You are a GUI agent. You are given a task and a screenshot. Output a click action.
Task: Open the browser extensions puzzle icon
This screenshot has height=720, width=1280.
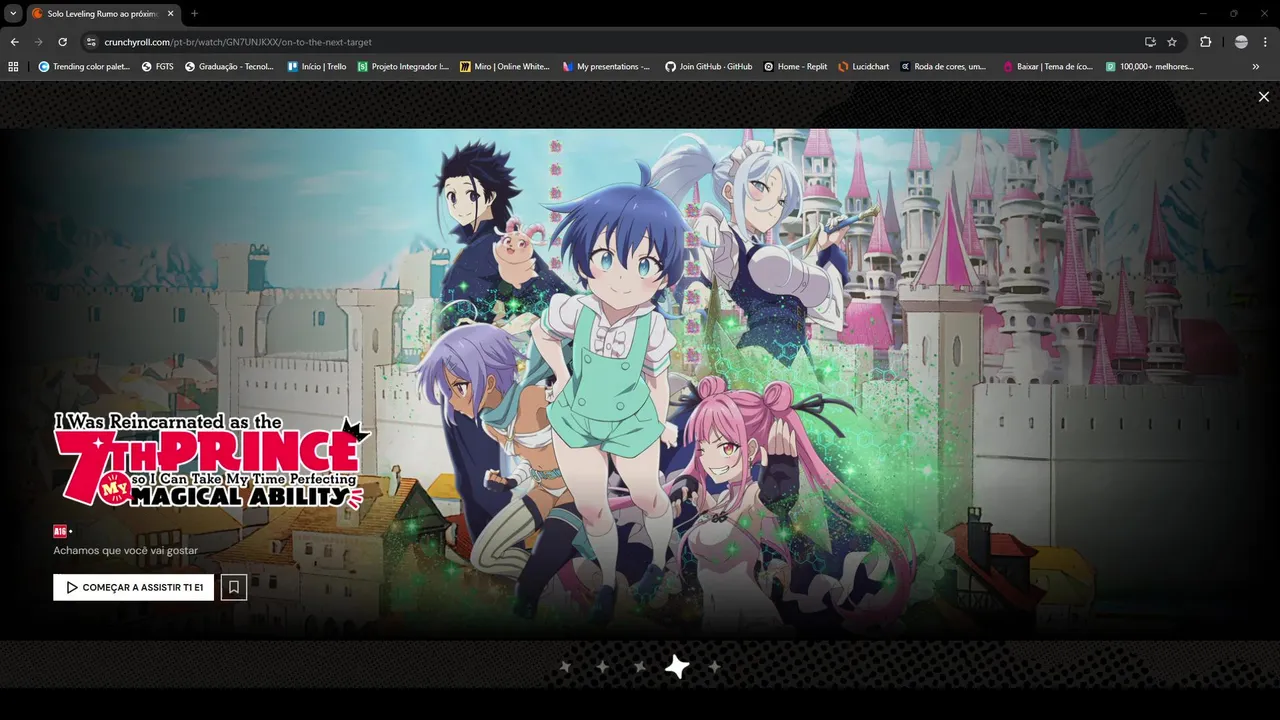[x=1205, y=42]
